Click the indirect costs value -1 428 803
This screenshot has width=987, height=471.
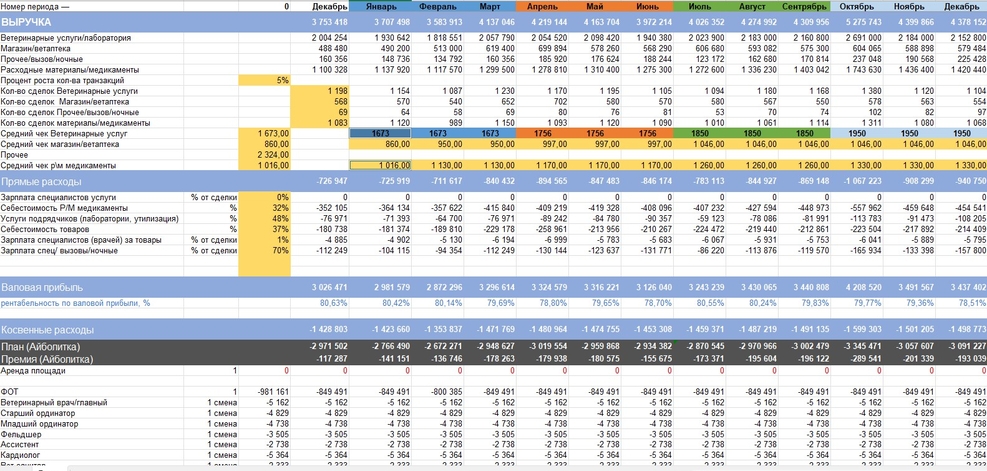coord(328,330)
